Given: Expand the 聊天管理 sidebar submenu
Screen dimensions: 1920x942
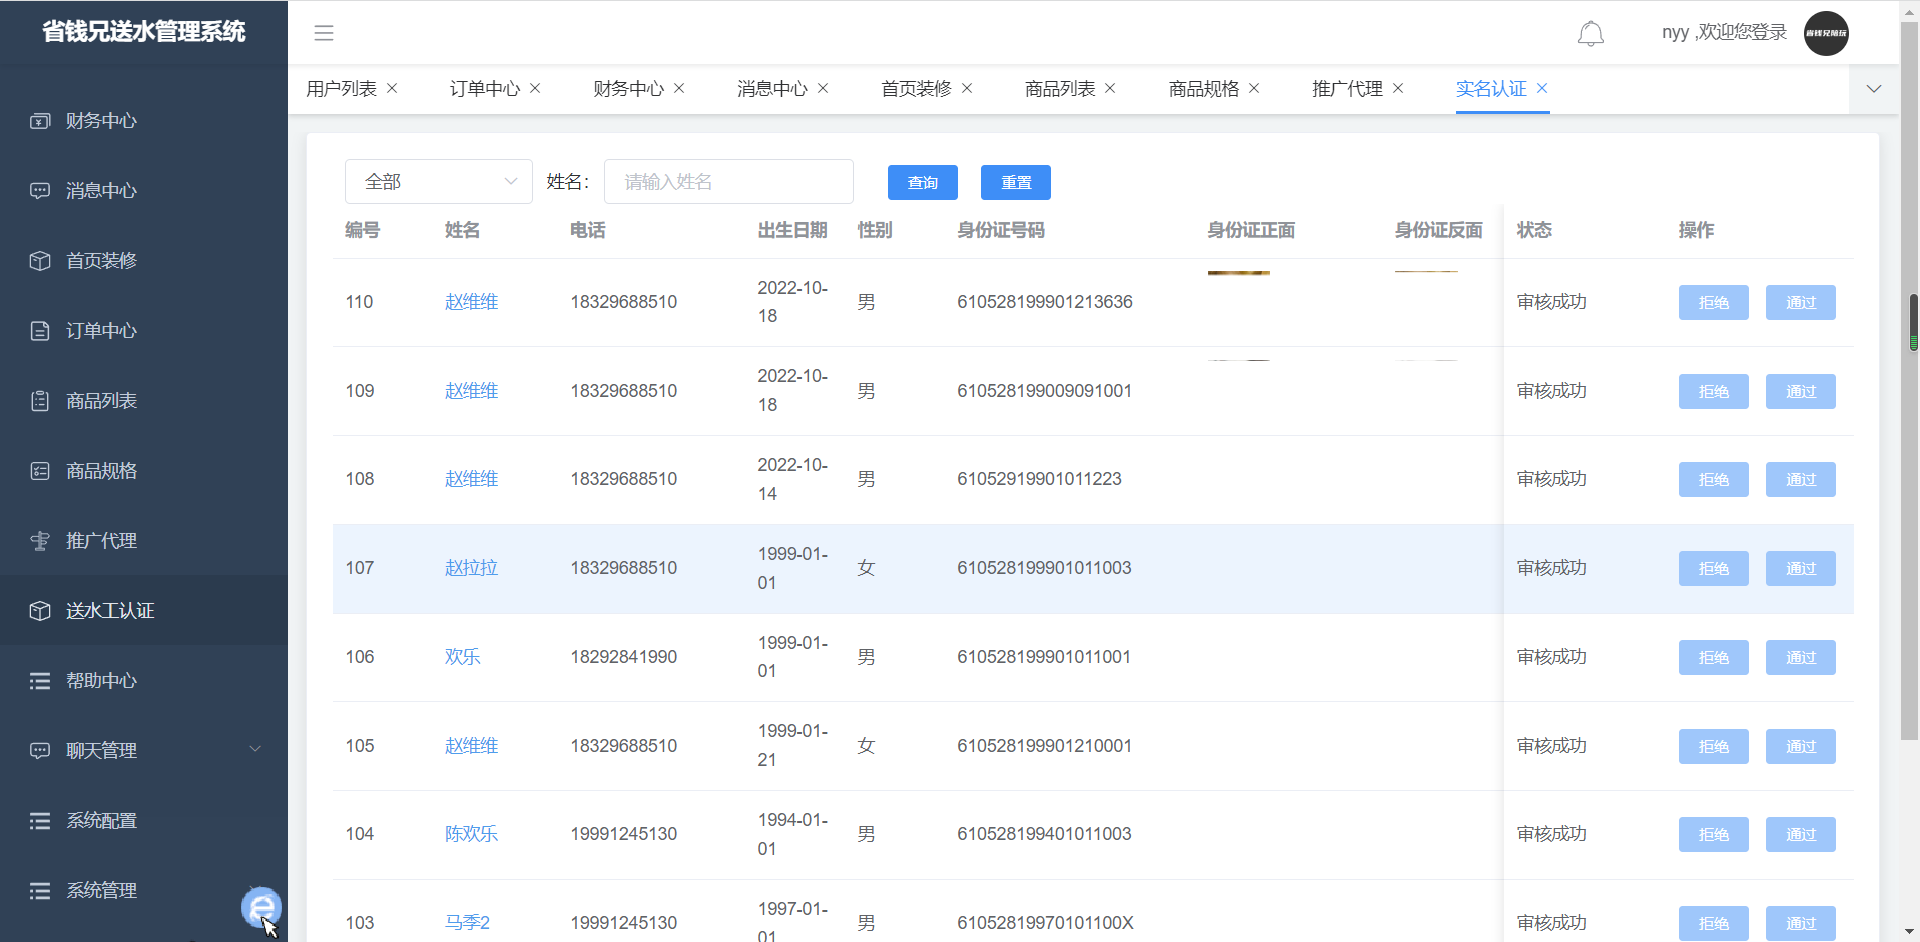Looking at the screenshot, I should pyautogui.click(x=254, y=750).
